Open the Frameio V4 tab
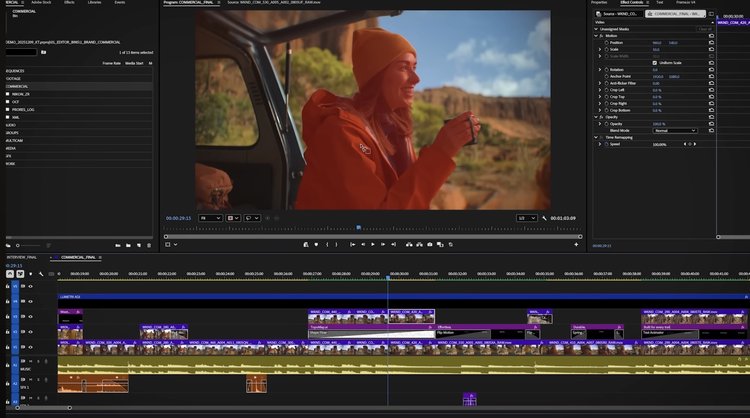This screenshot has height=418, width=750. (685, 2)
